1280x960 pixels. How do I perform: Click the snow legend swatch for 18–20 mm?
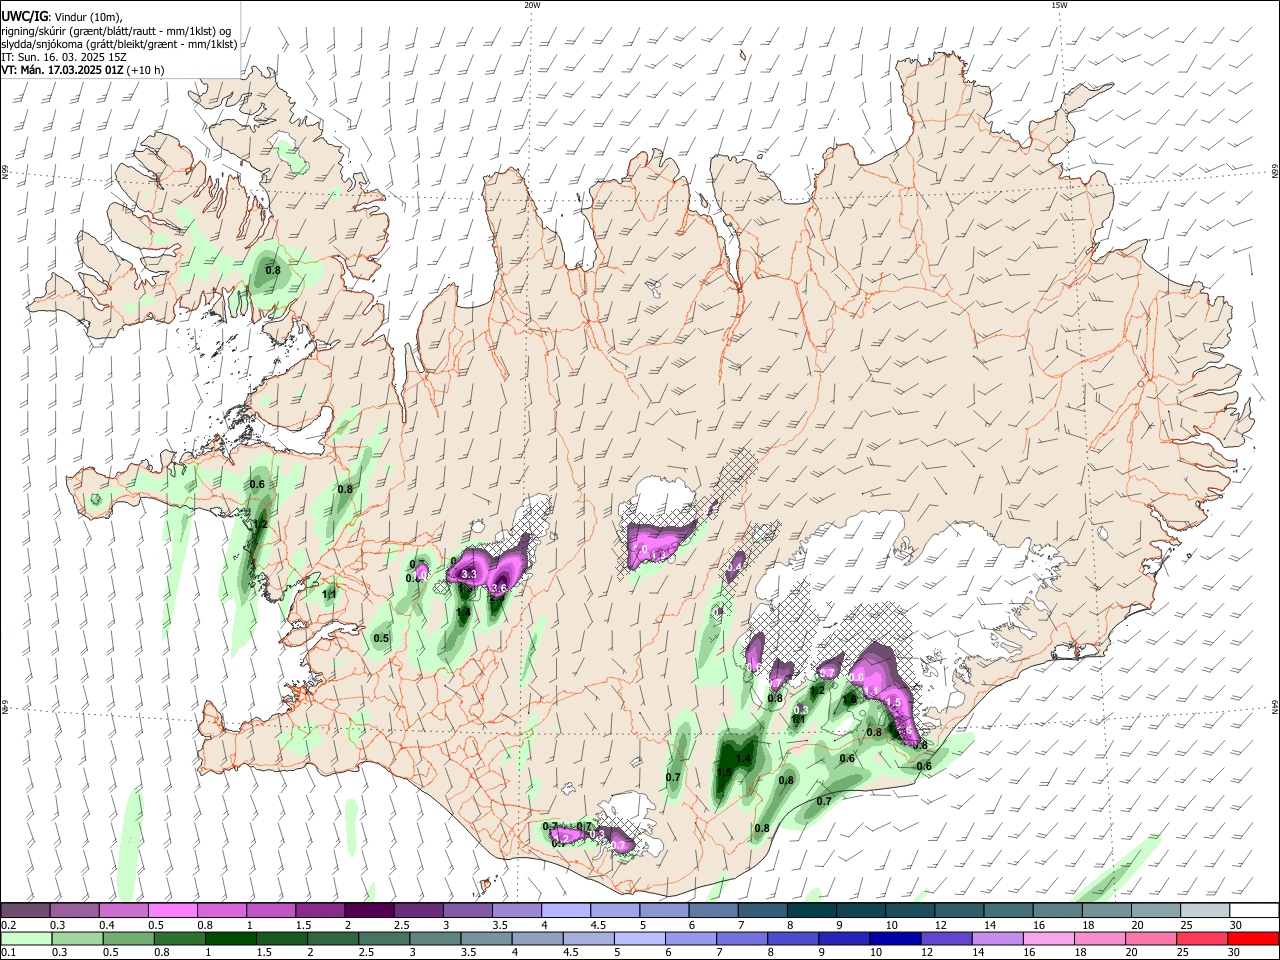(x=1106, y=910)
